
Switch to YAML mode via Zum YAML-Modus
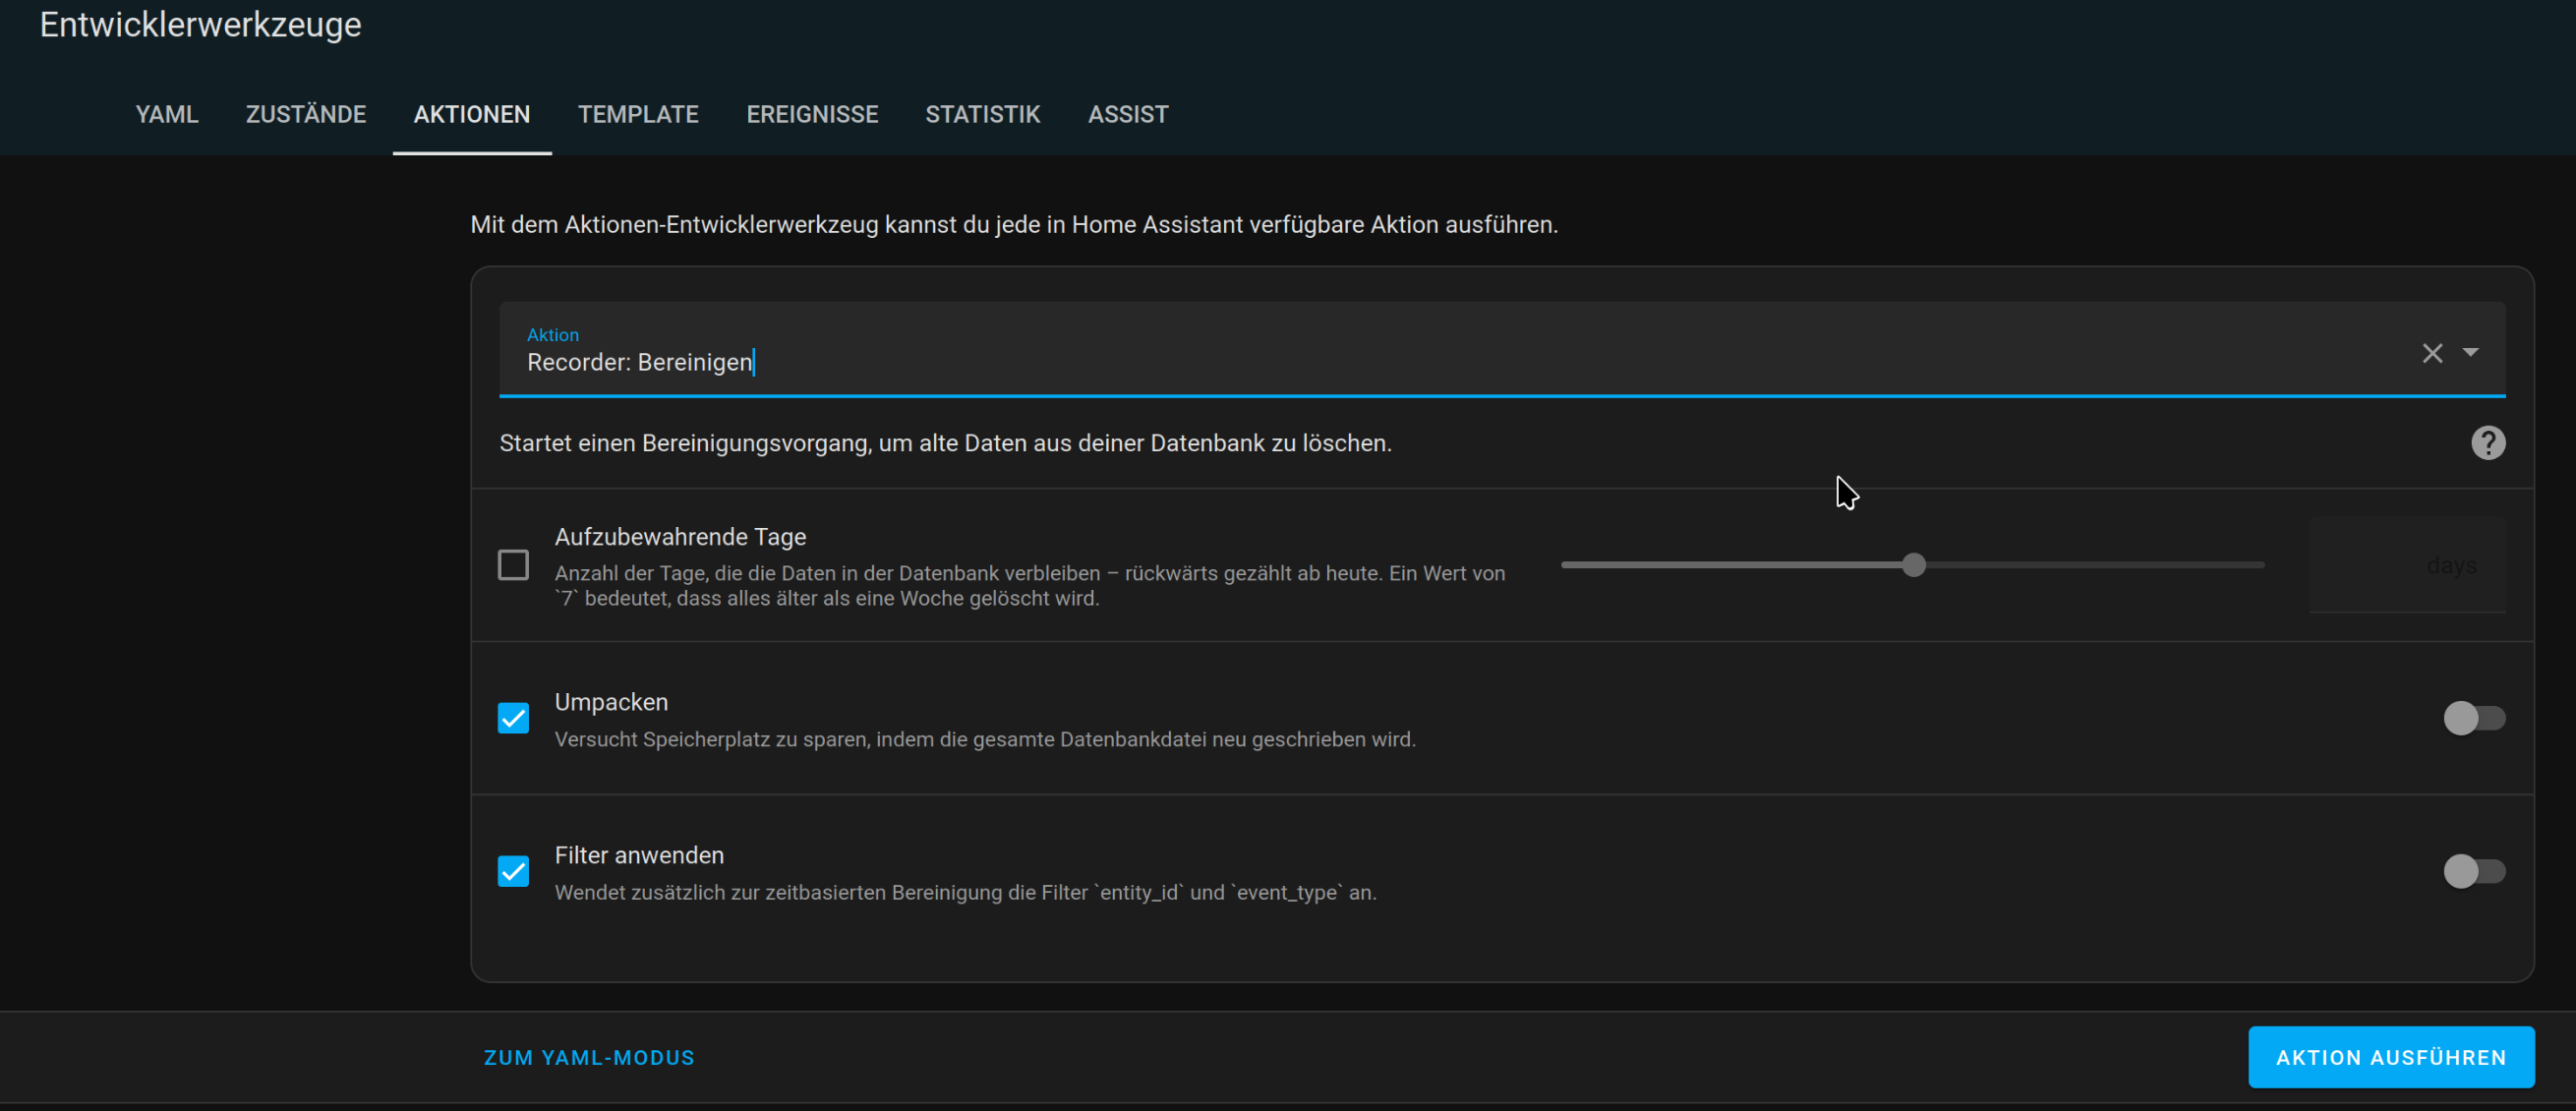click(x=589, y=1058)
